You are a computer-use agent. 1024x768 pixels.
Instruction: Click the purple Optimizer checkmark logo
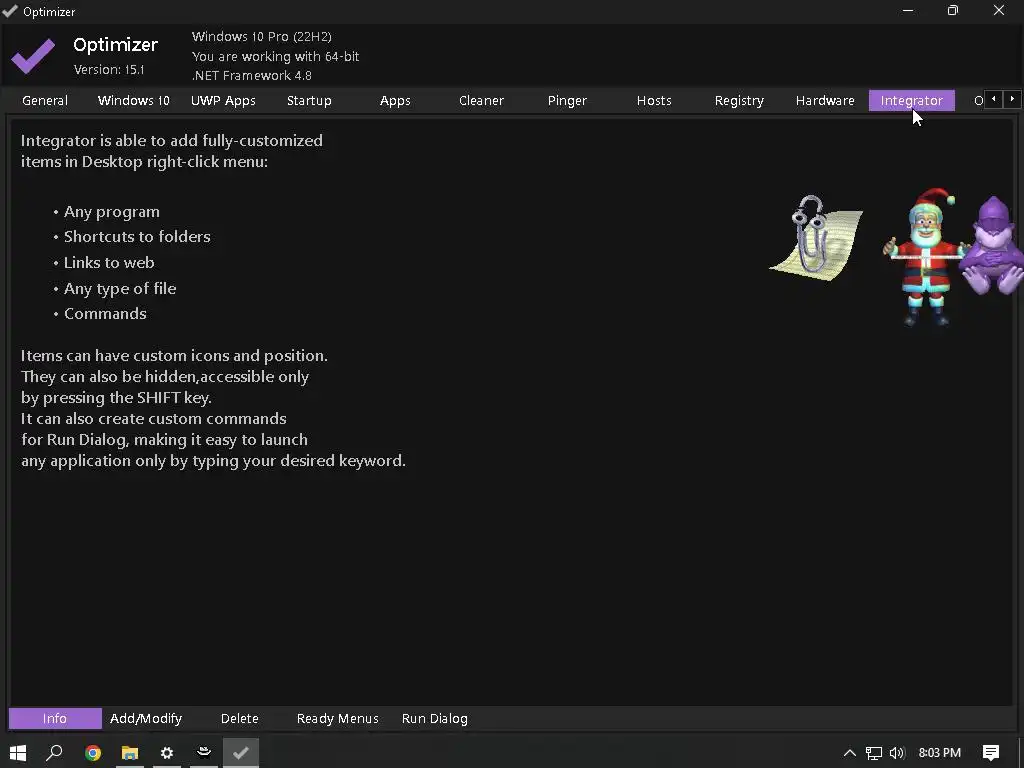click(x=33, y=56)
